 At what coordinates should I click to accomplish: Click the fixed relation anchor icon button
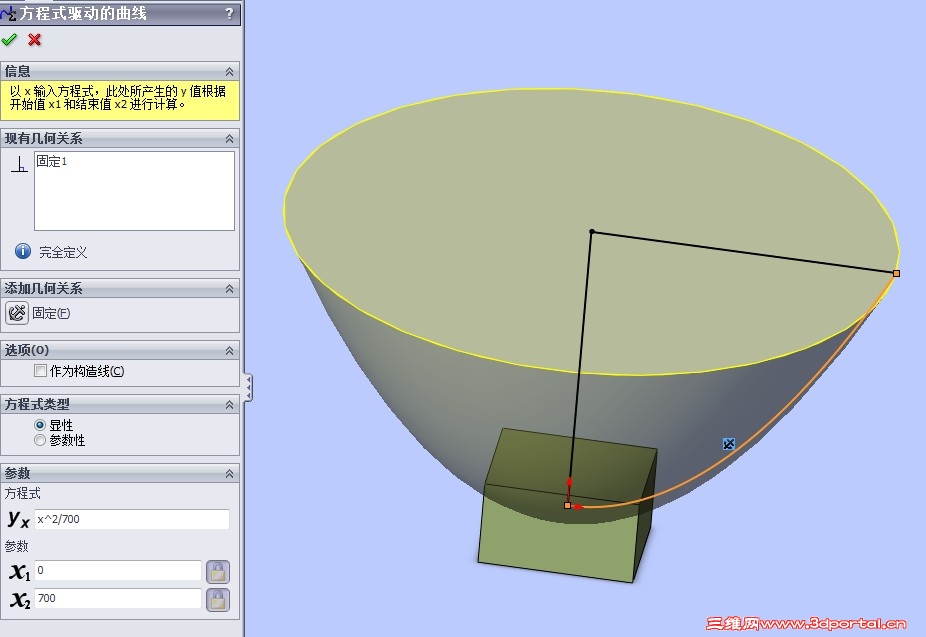pyautogui.click(x=17, y=313)
